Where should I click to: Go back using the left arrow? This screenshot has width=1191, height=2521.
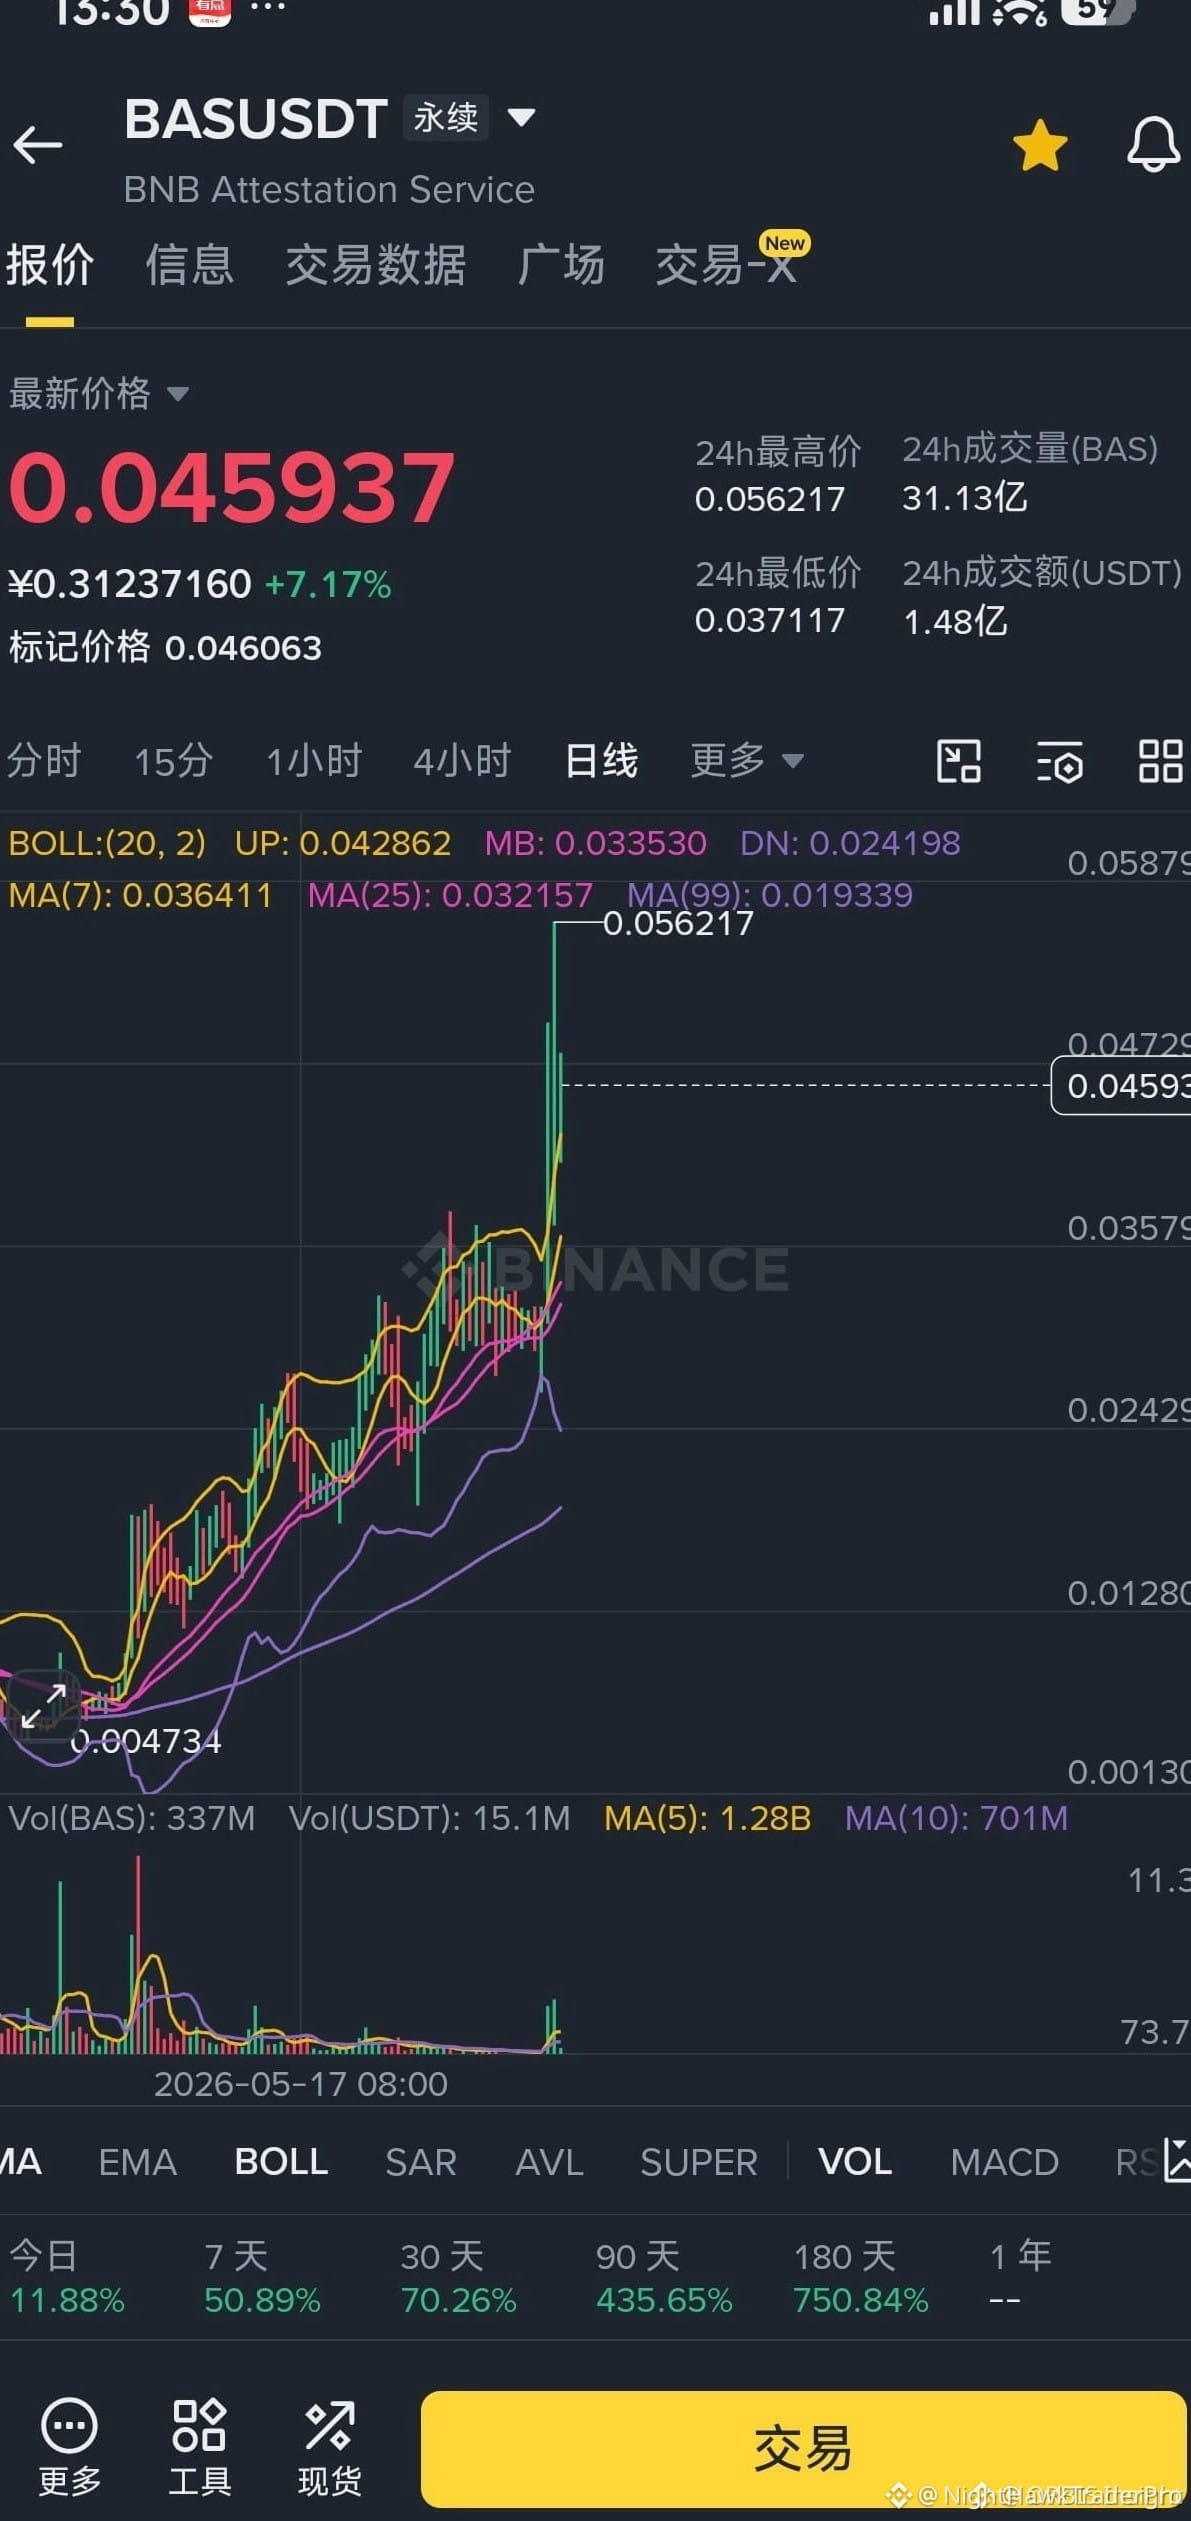coord(38,145)
